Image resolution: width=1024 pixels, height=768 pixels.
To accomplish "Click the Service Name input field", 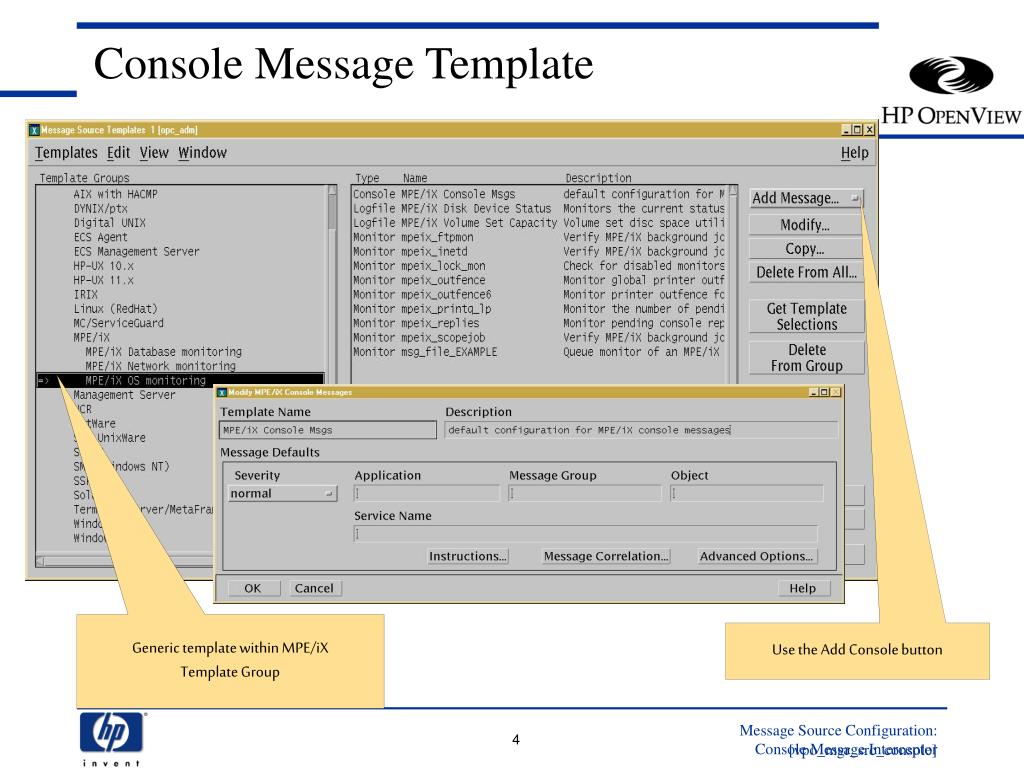I will (x=585, y=534).
